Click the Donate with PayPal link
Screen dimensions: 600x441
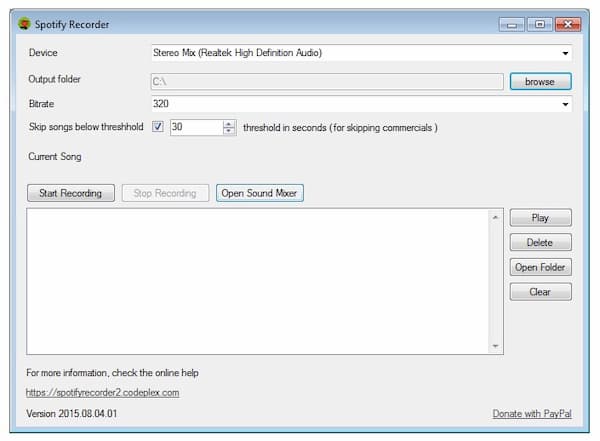point(532,414)
